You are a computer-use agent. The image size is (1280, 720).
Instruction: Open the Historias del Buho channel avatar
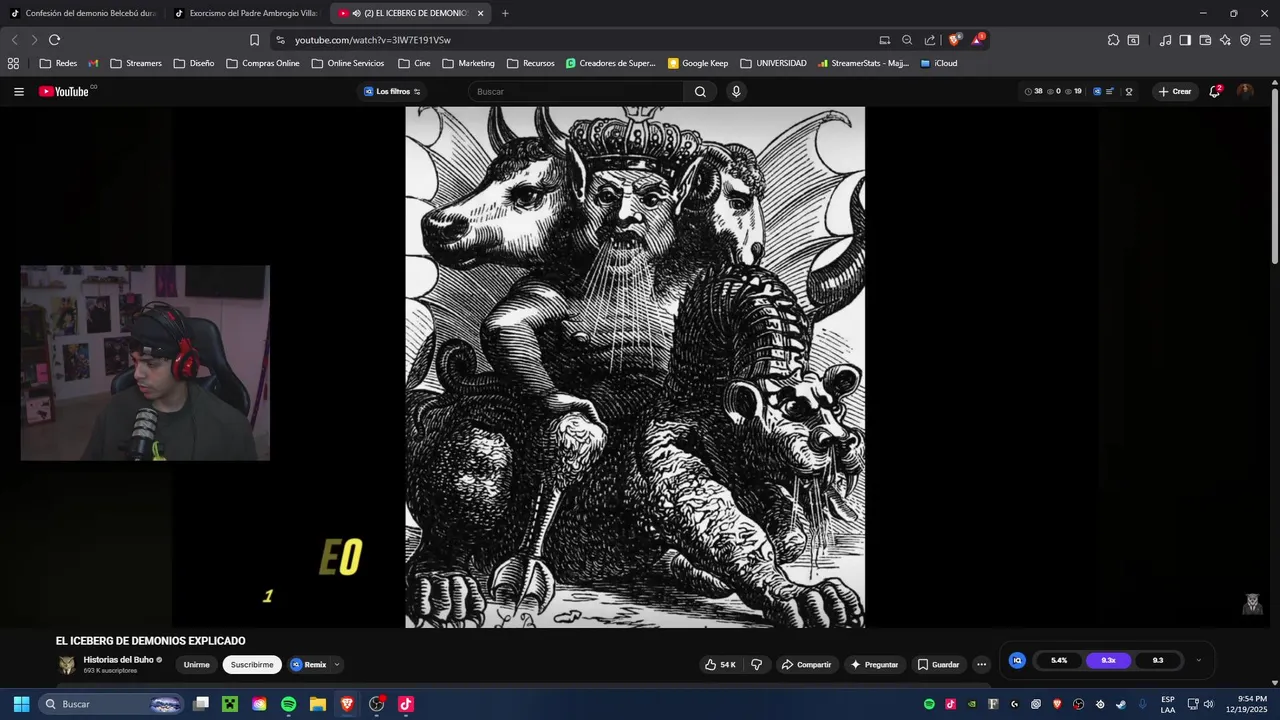click(x=67, y=665)
